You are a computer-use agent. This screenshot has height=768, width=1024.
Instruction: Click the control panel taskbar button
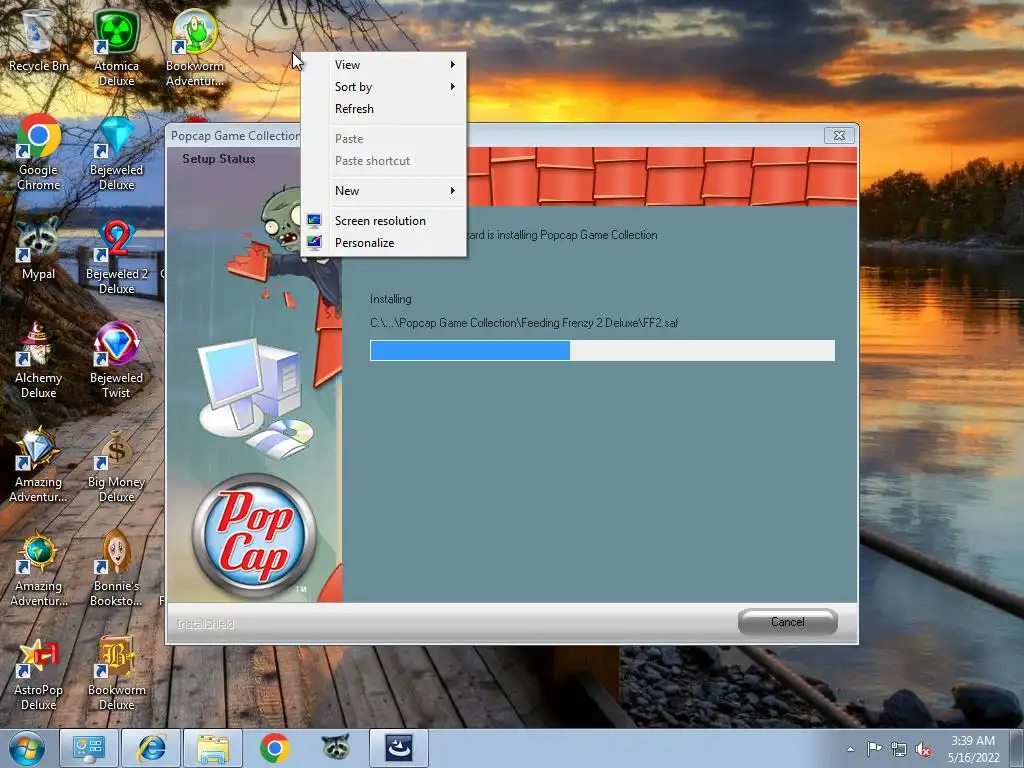[89, 748]
